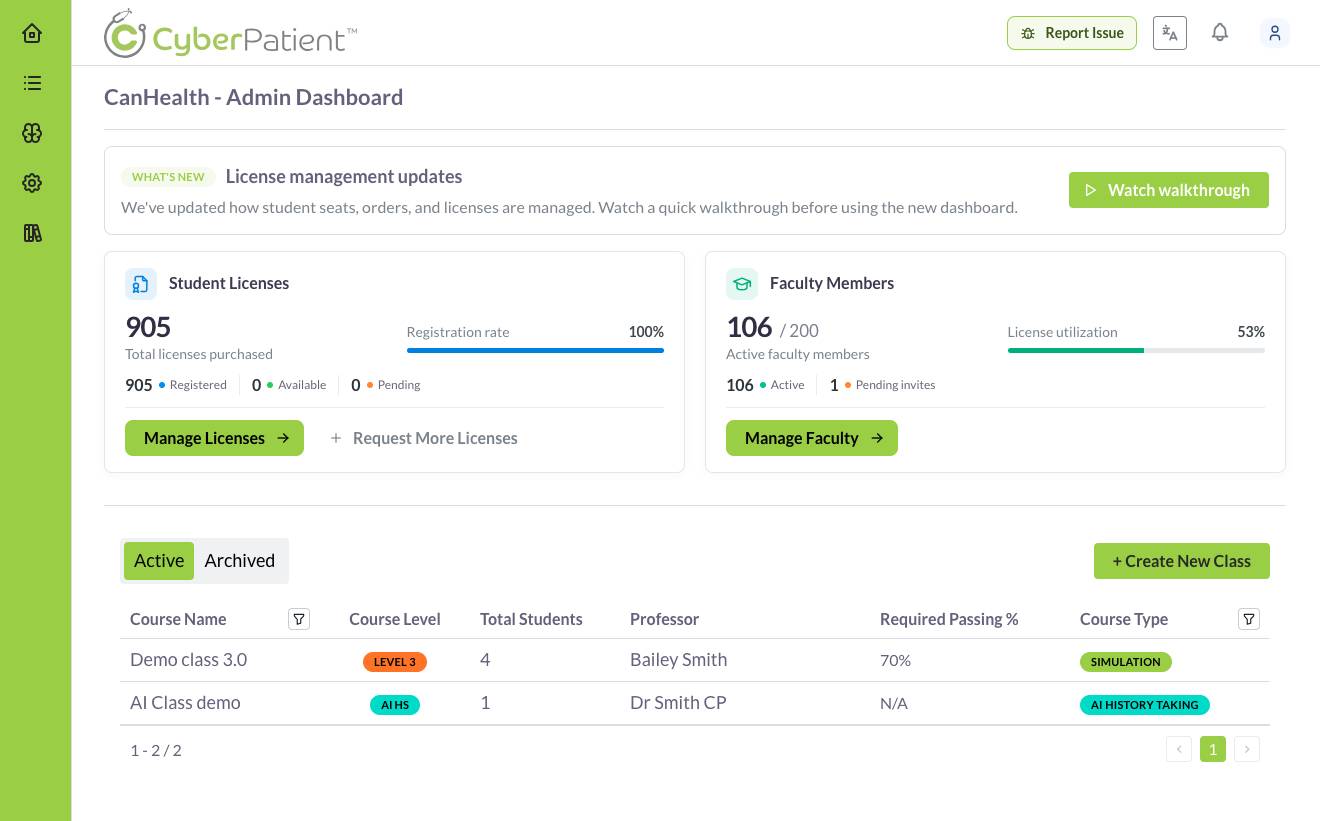Switch to the Archived classes tab
Image resolution: width=1320 pixels, height=821 pixels.
tap(240, 561)
